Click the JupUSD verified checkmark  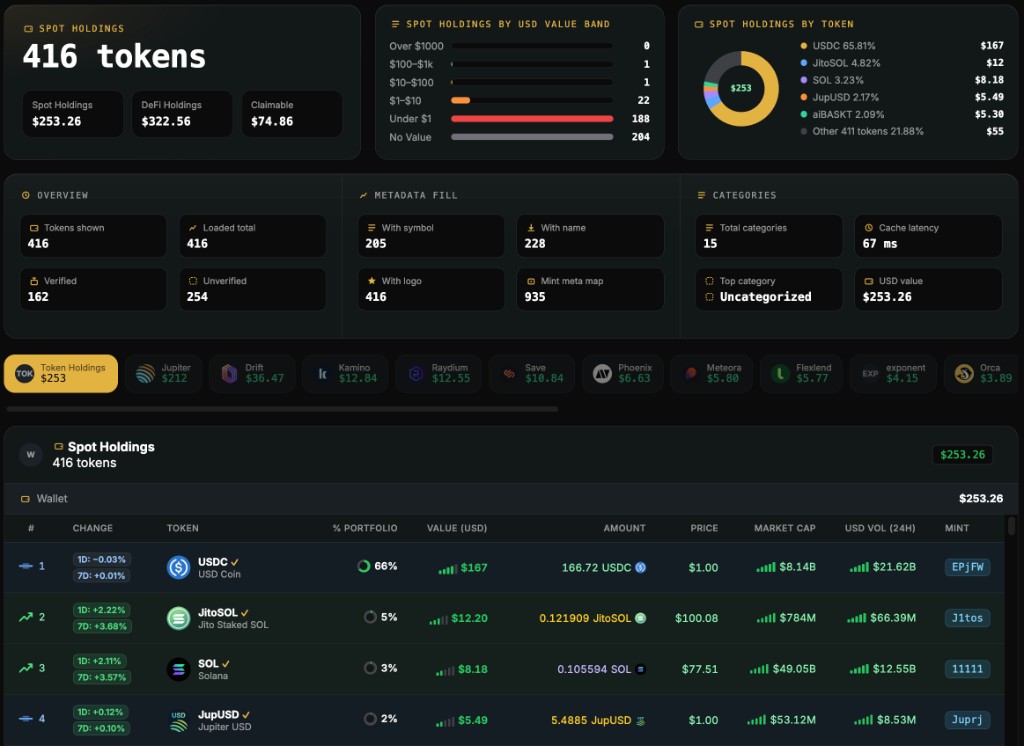coord(246,715)
